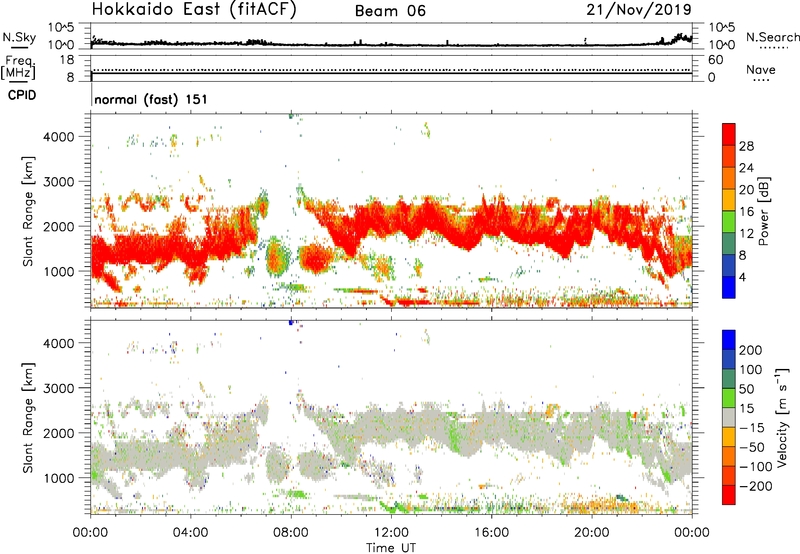Image resolution: width=800 pixels, height=554 pixels.
Task: Click the 'CPID' row label
Action: pyautogui.click(x=22, y=95)
